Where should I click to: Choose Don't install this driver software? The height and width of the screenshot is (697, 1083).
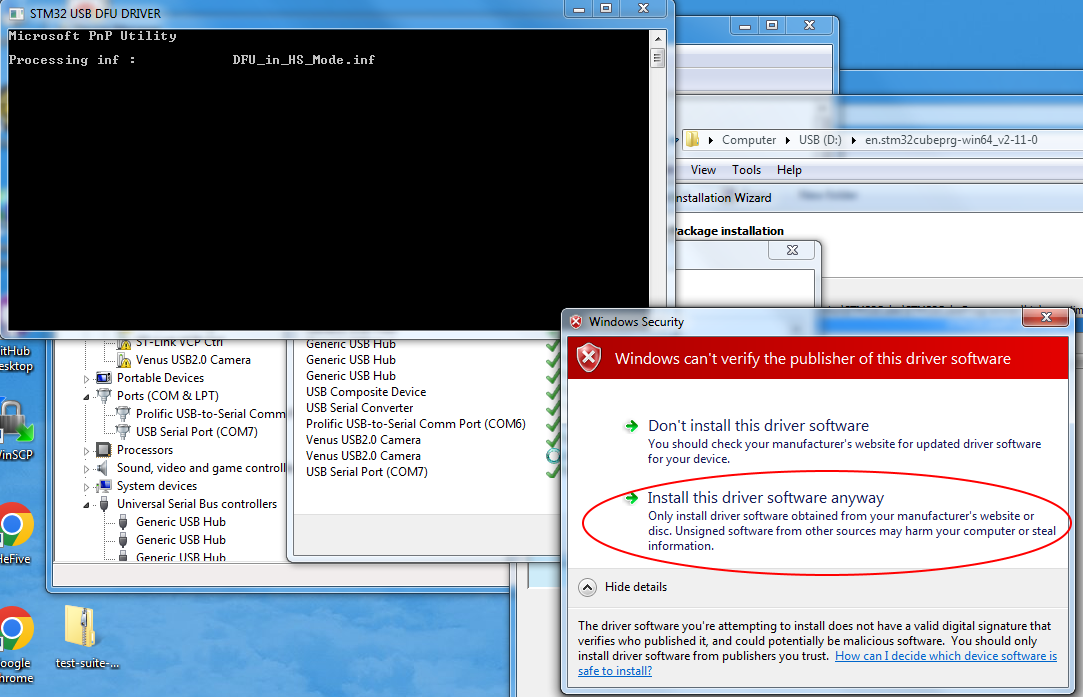pos(758,426)
